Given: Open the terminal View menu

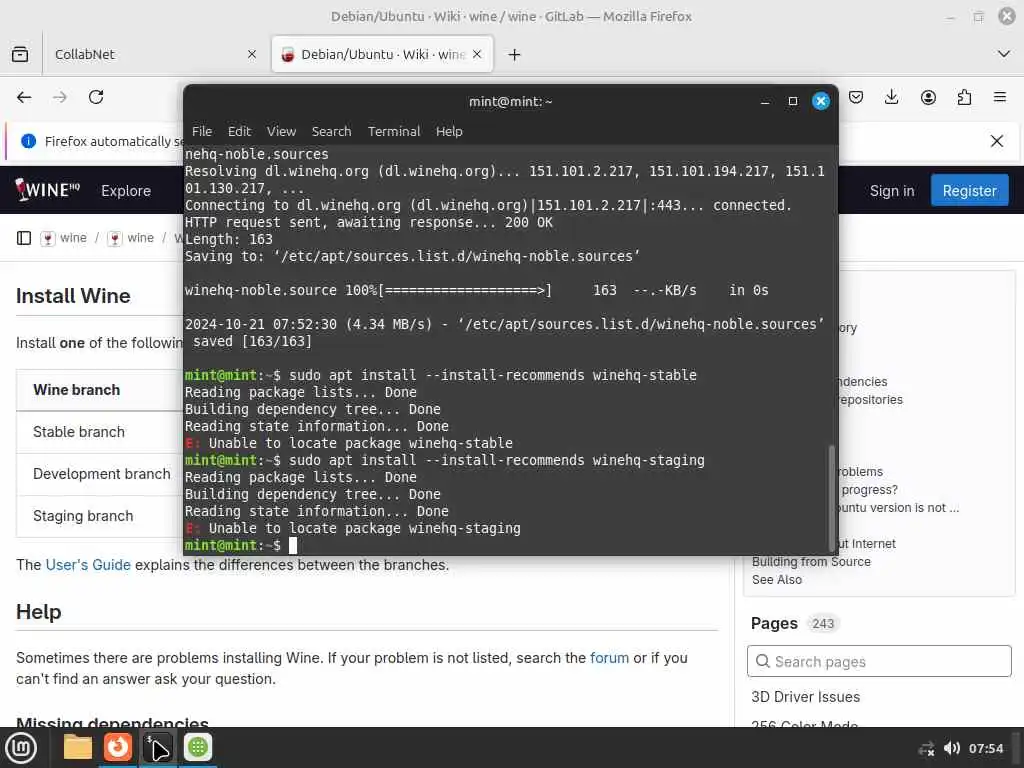Looking at the screenshot, I should click(x=281, y=131).
